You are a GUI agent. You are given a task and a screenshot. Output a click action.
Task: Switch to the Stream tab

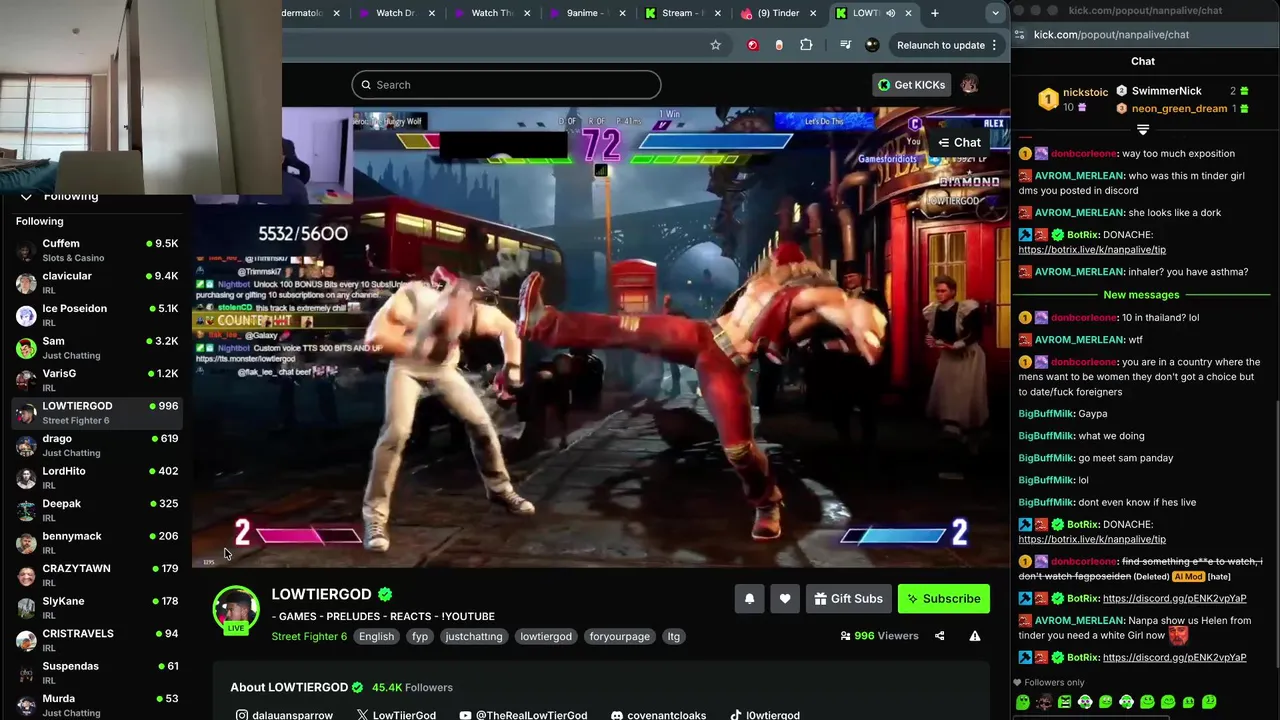point(682,13)
